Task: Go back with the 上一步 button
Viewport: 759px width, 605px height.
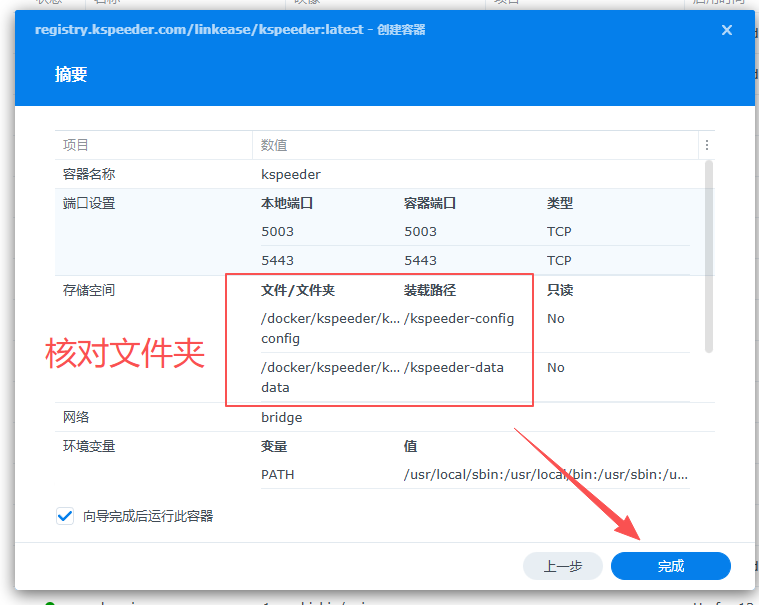Action: point(563,566)
